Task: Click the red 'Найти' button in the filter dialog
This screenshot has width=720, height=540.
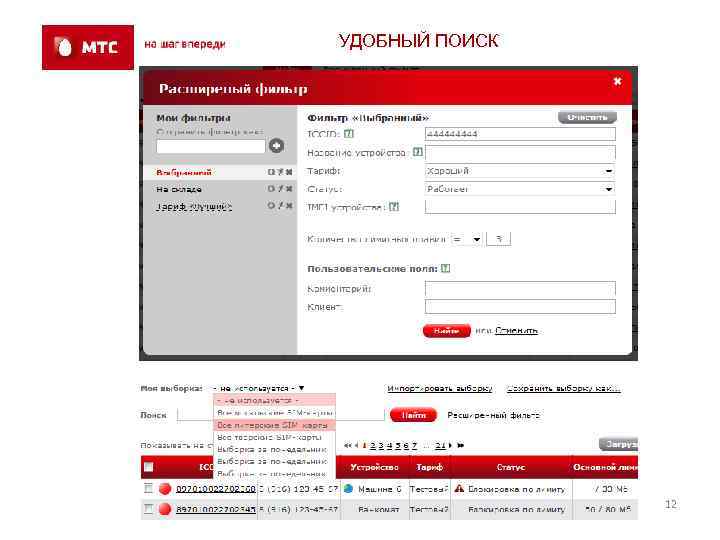Action: (x=446, y=331)
